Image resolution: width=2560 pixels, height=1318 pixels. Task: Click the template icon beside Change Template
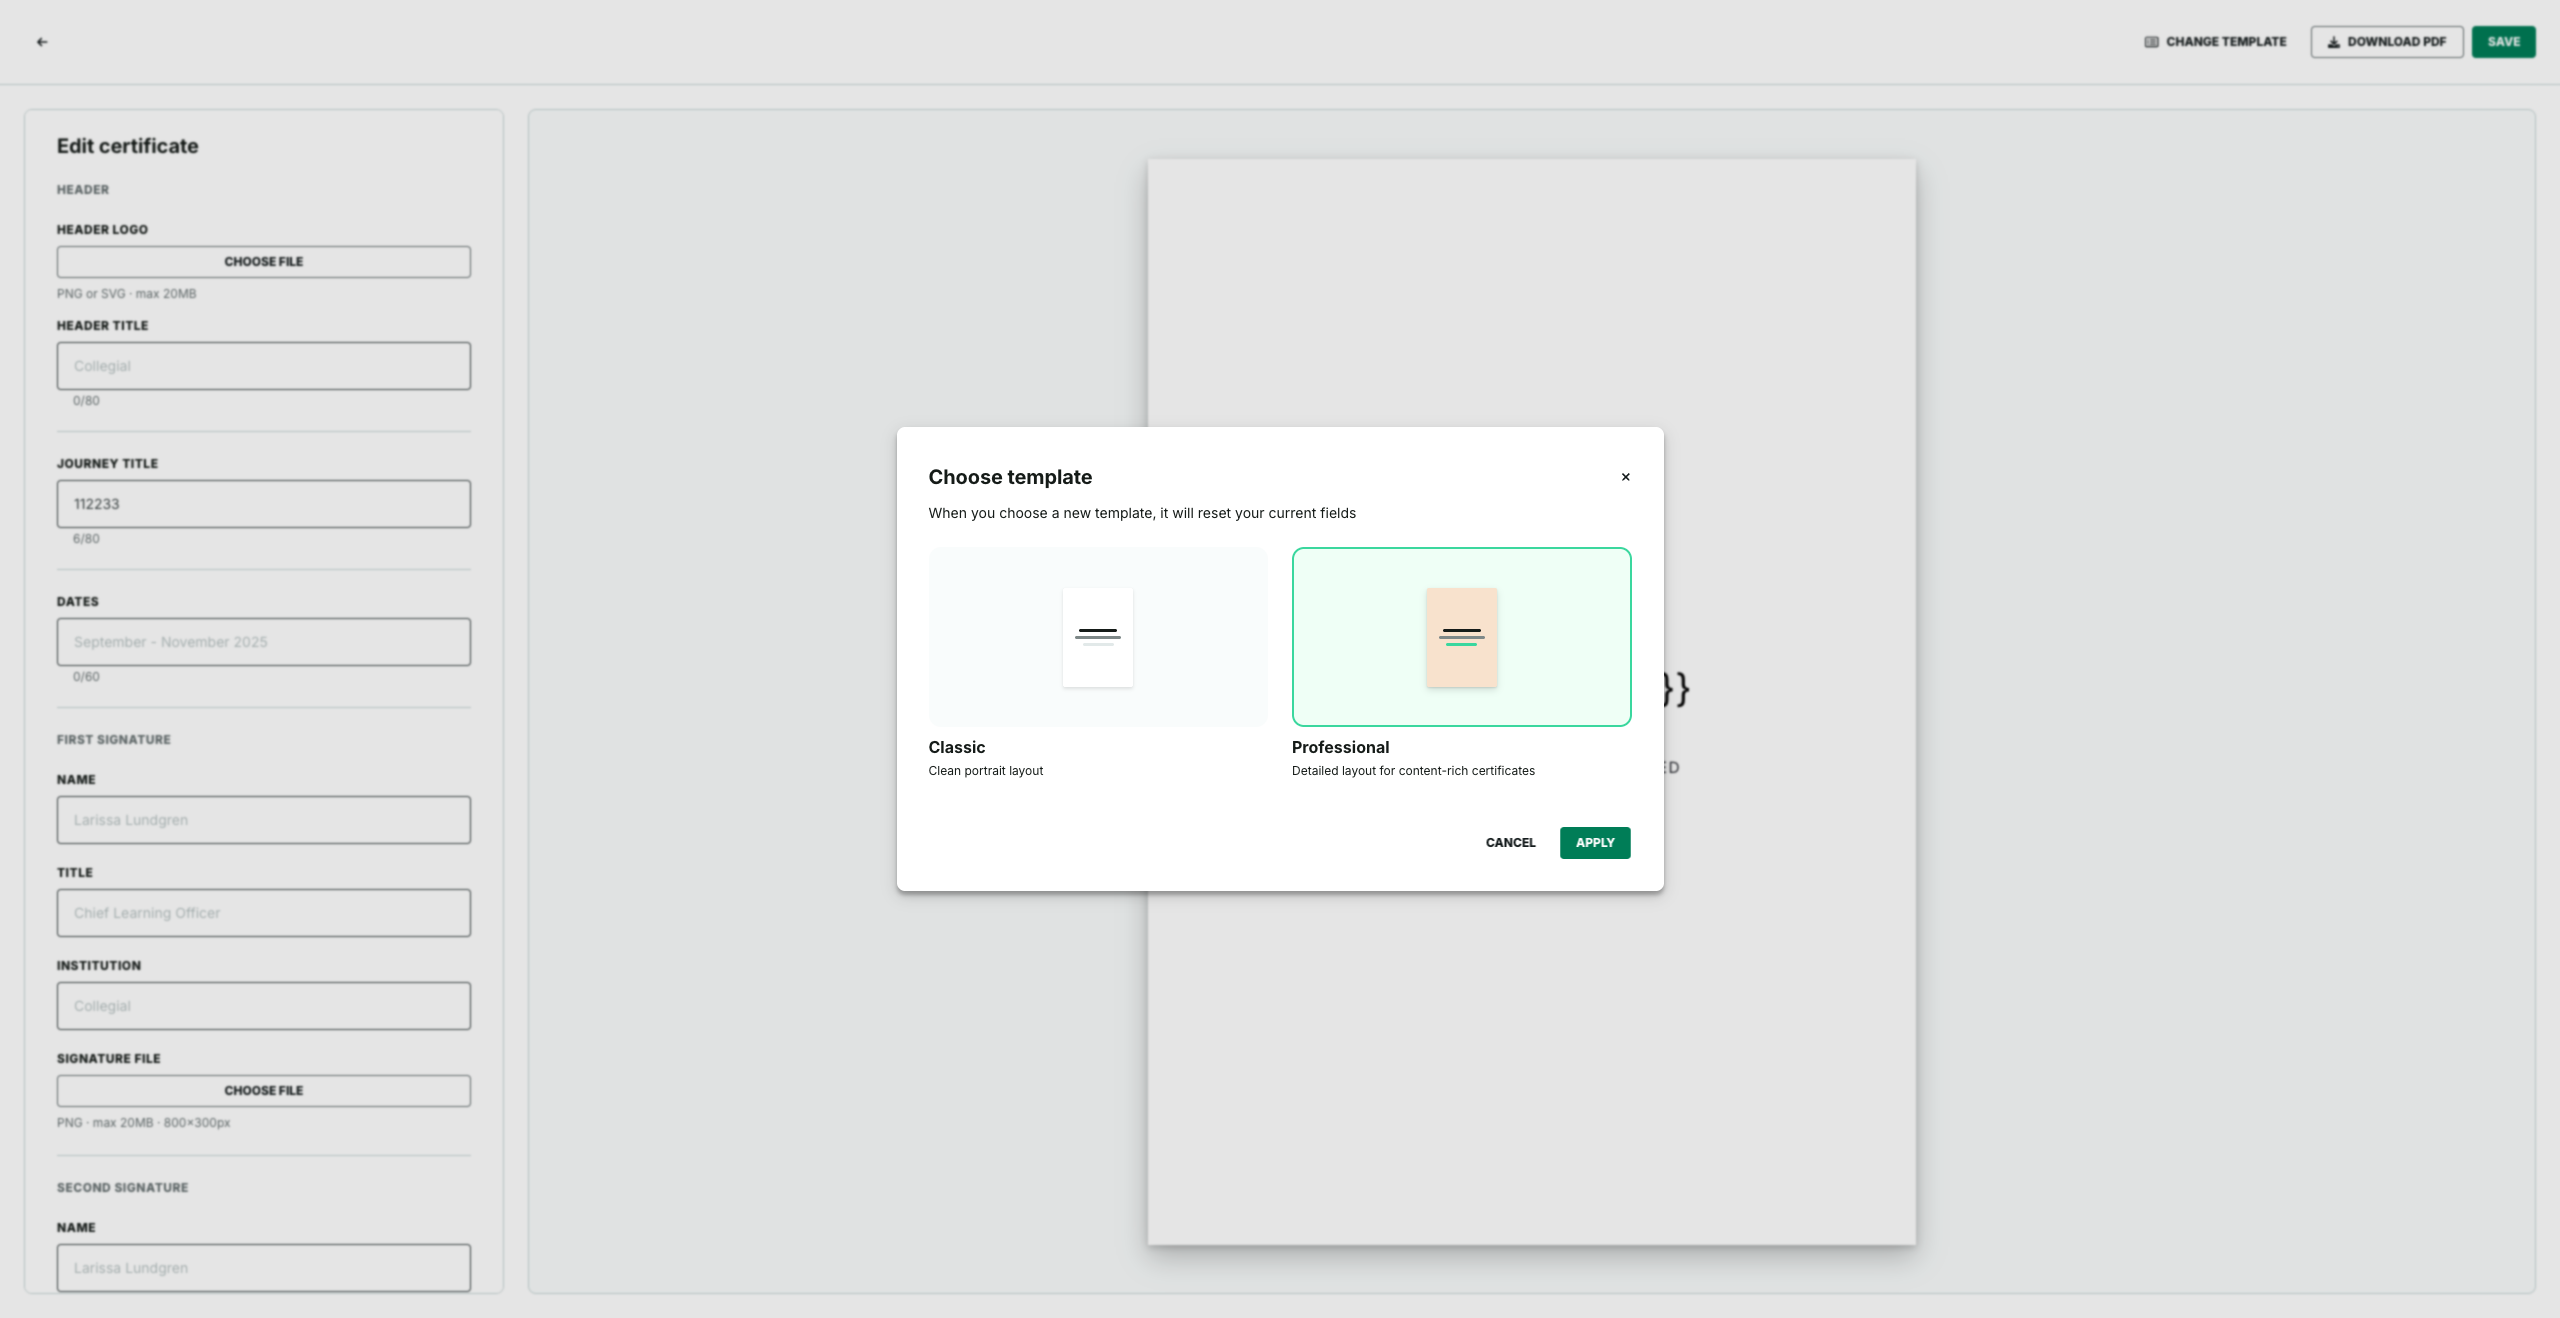[x=2151, y=42]
